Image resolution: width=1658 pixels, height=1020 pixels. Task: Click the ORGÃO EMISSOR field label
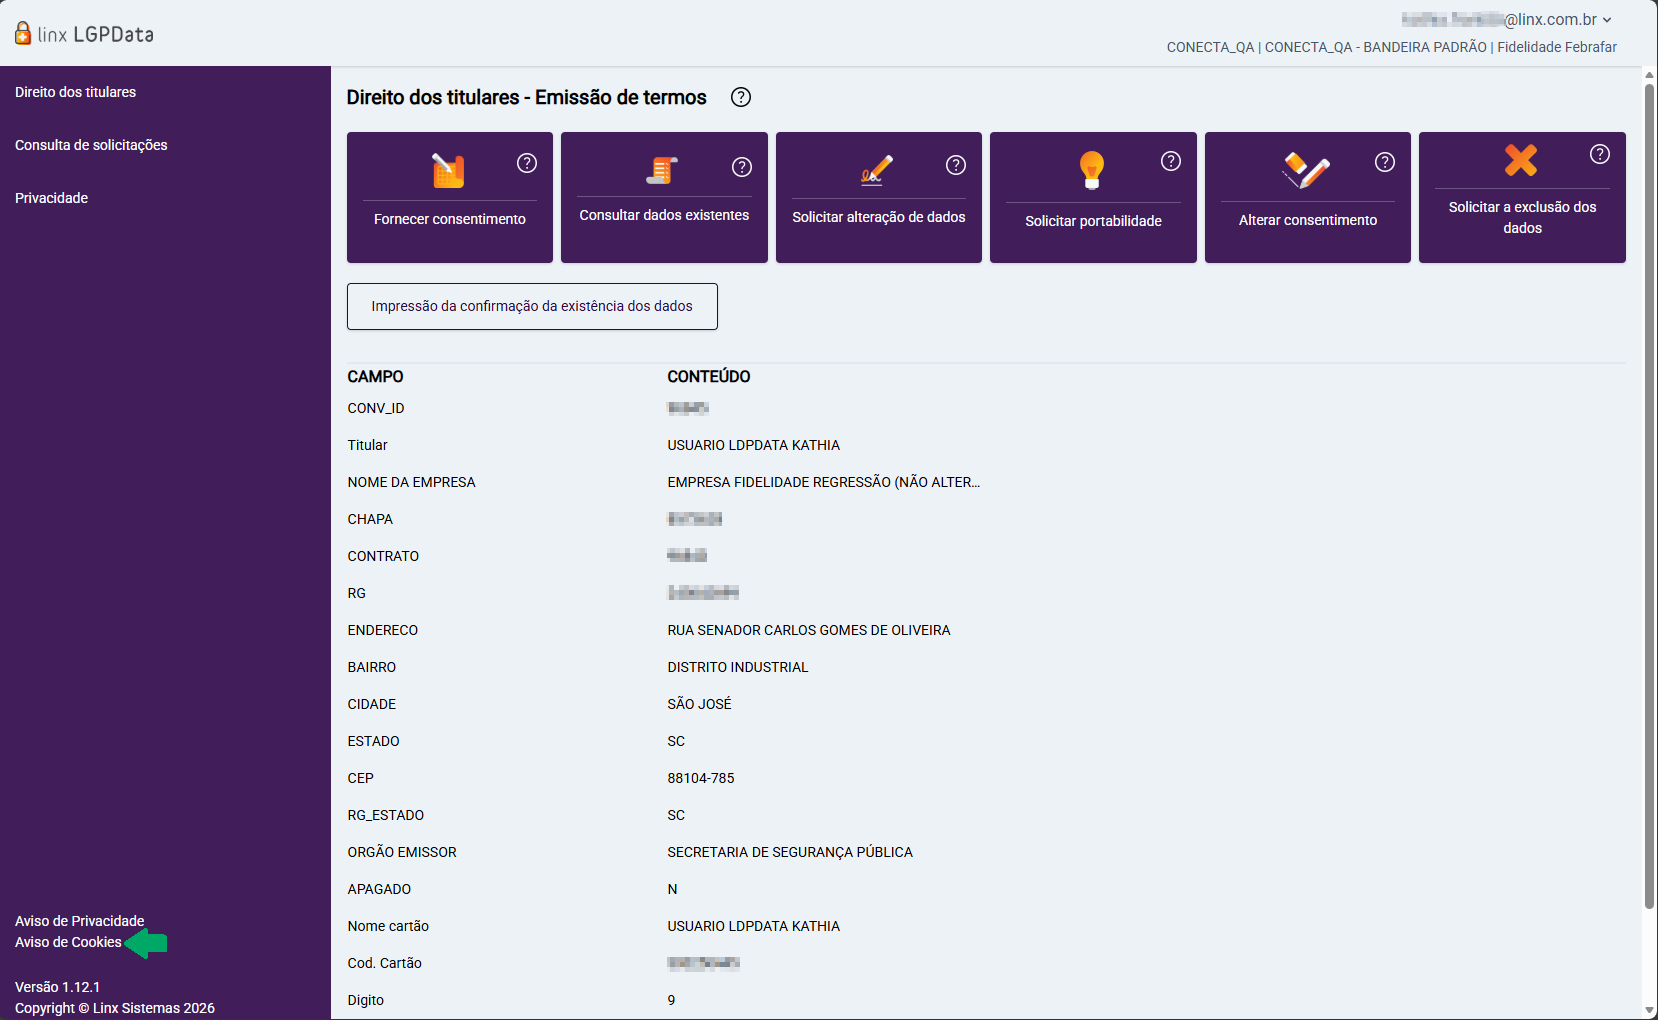402,852
